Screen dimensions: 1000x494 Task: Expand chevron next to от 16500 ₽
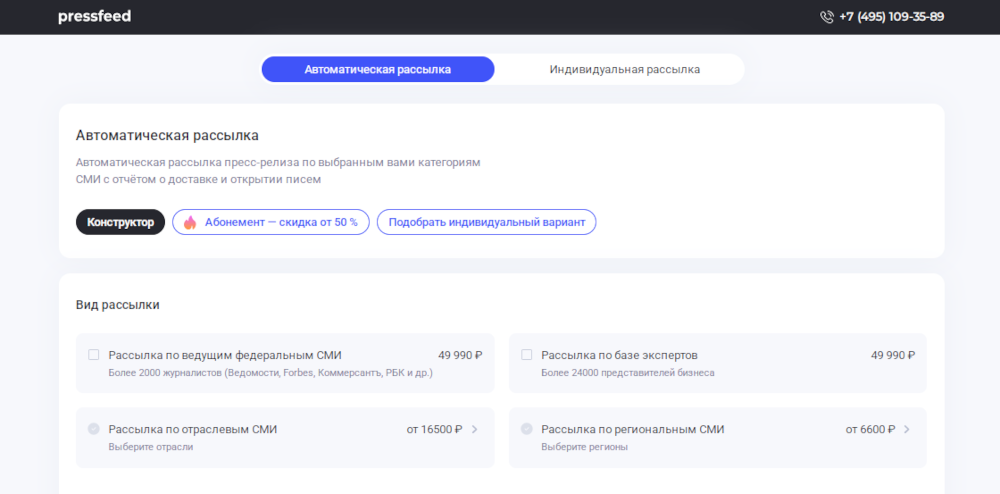coord(474,430)
